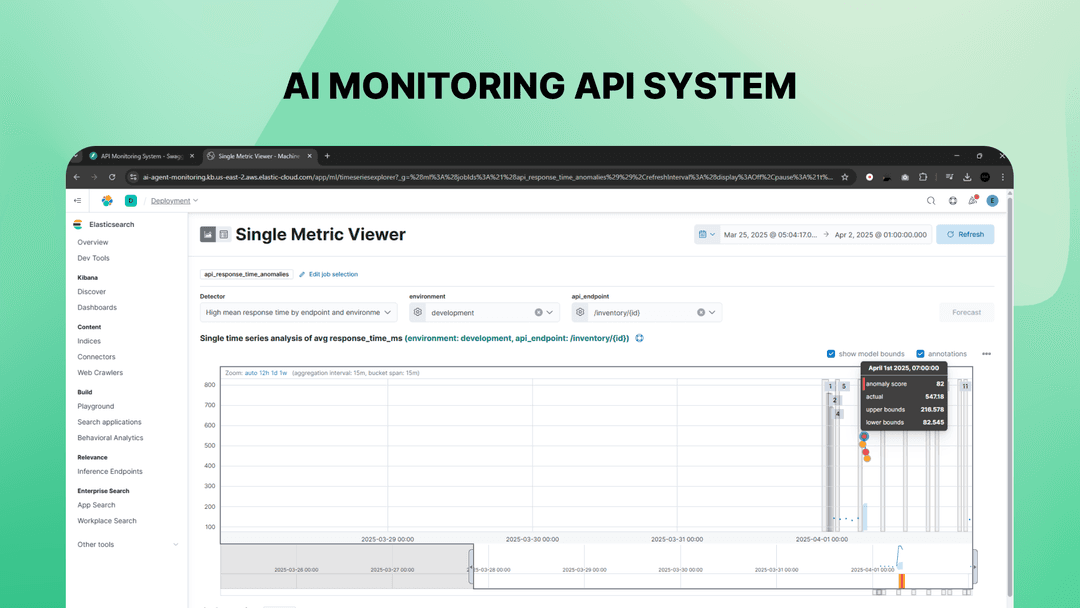Screen dimensions: 1080x608
Task: Set chart zoom to 12h
Action: pos(264,373)
